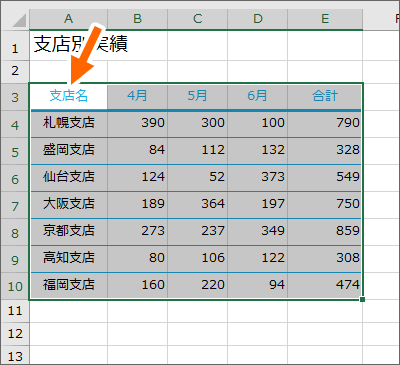Click the cell with value 106
The image size is (400, 365).
pos(198,259)
